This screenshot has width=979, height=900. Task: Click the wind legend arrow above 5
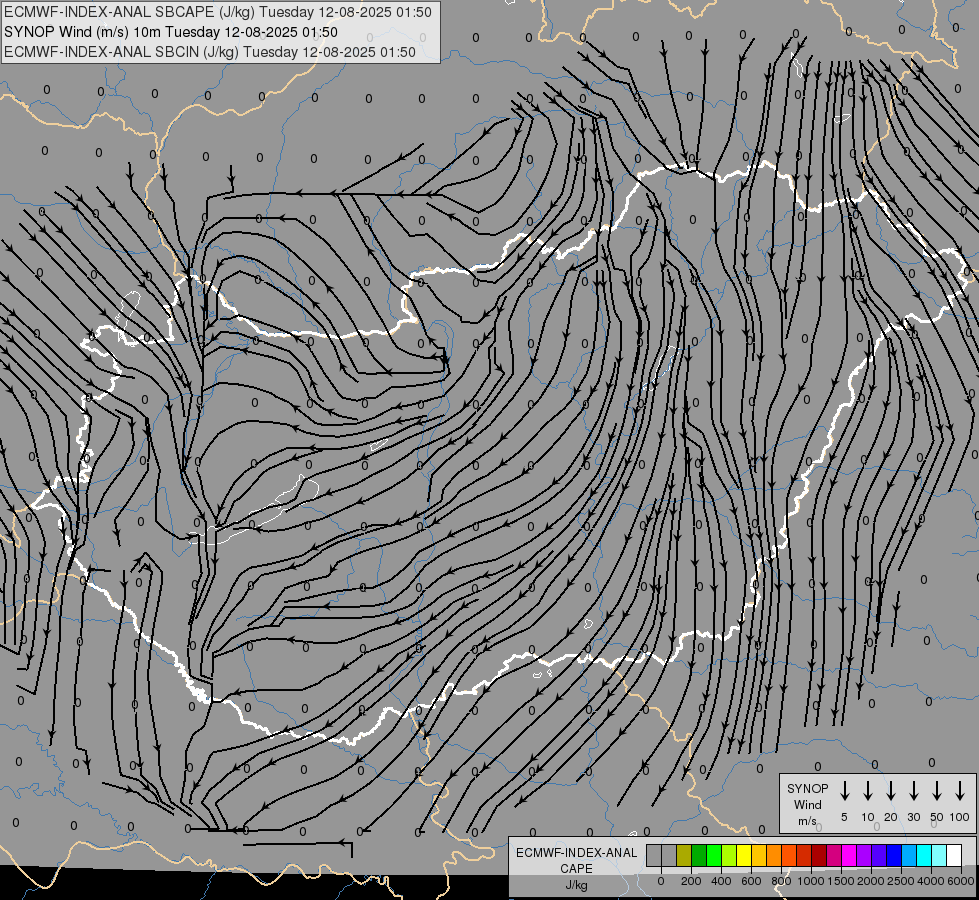click(x=845, y=791)
